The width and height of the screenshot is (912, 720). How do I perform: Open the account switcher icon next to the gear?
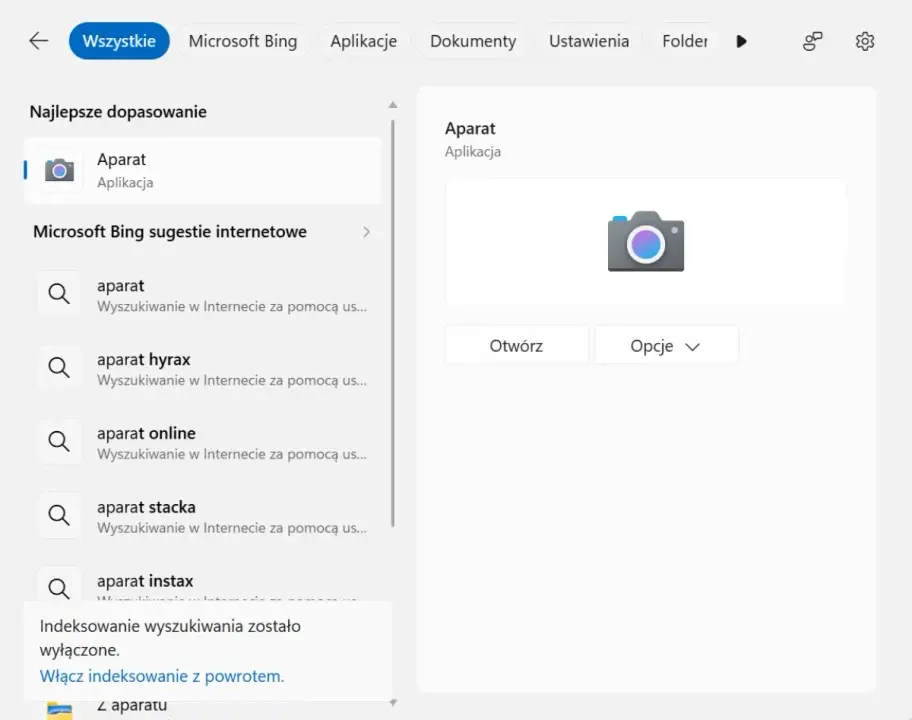pos(813,41)
